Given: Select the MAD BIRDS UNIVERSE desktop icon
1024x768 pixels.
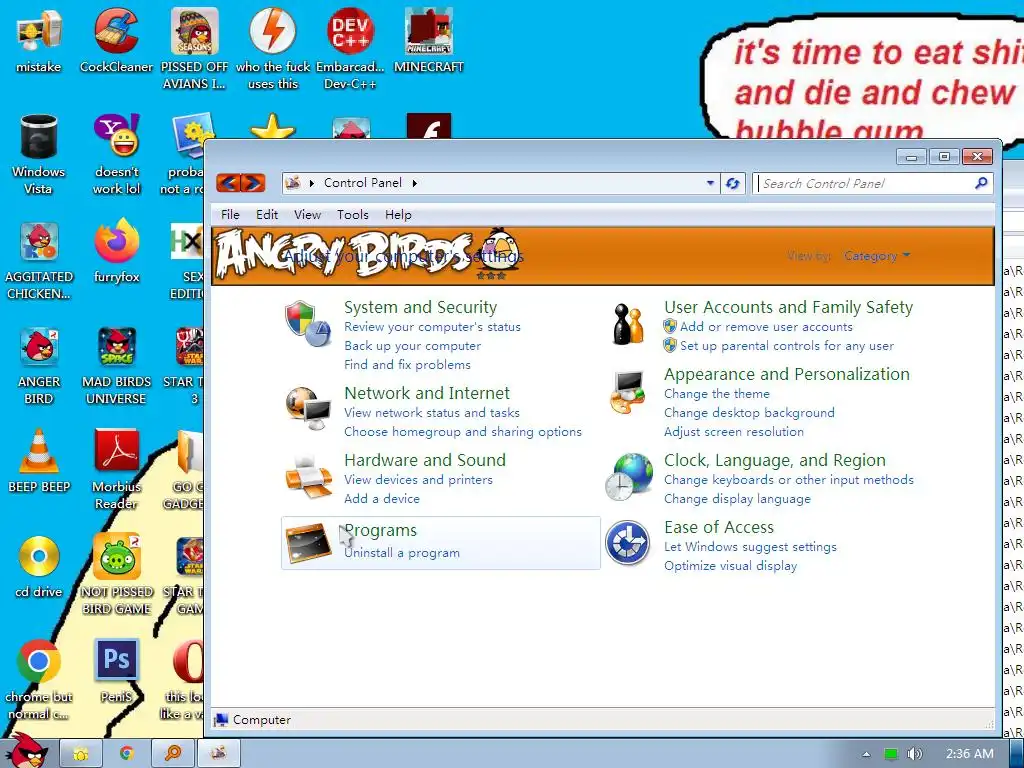Looking at the screenshot, I should (x=116, y=346).
